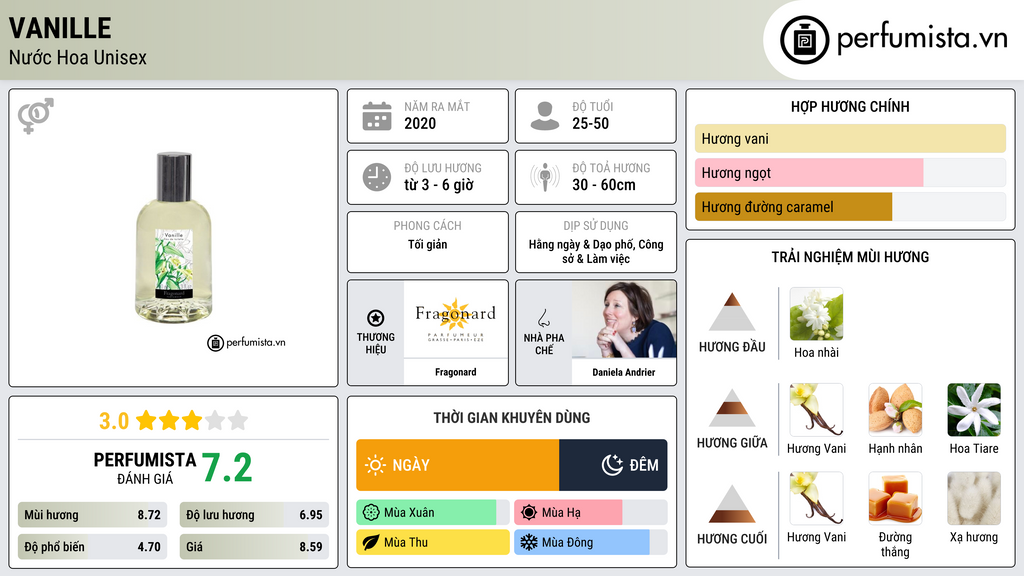Click the sun icon in Ngày bar

[376, 465]
